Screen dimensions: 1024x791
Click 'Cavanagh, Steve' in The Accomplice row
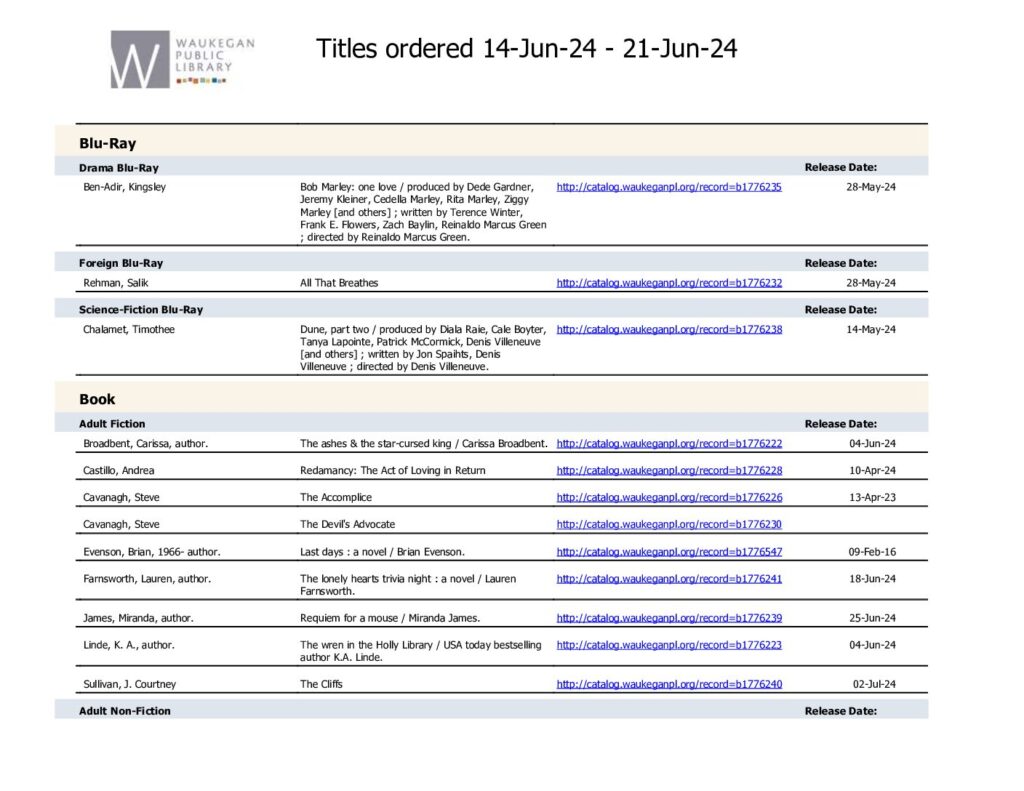pyautogui.click(x=121, y=497)
